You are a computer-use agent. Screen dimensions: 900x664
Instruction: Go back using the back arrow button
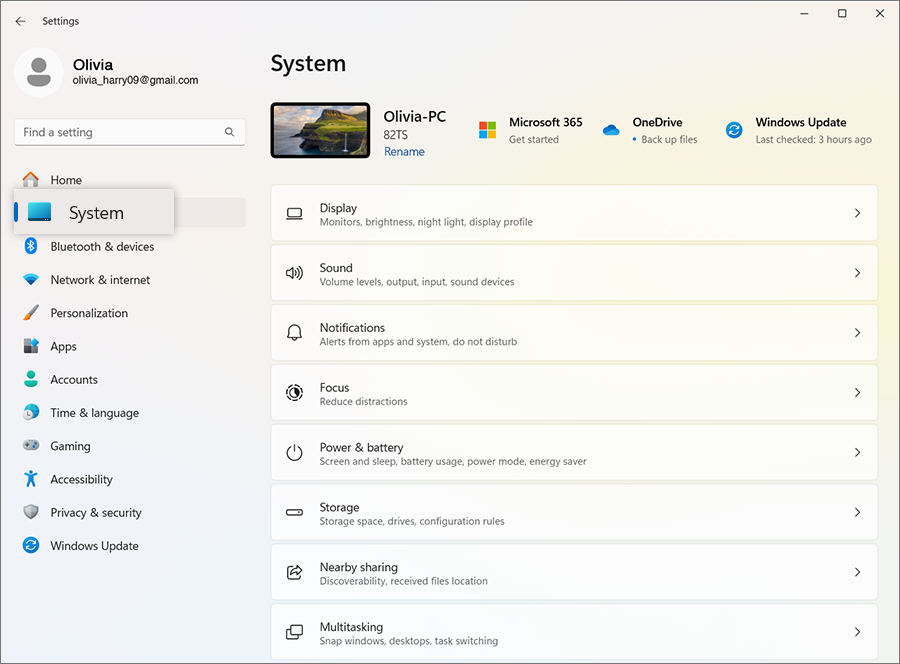click(20, 21)
